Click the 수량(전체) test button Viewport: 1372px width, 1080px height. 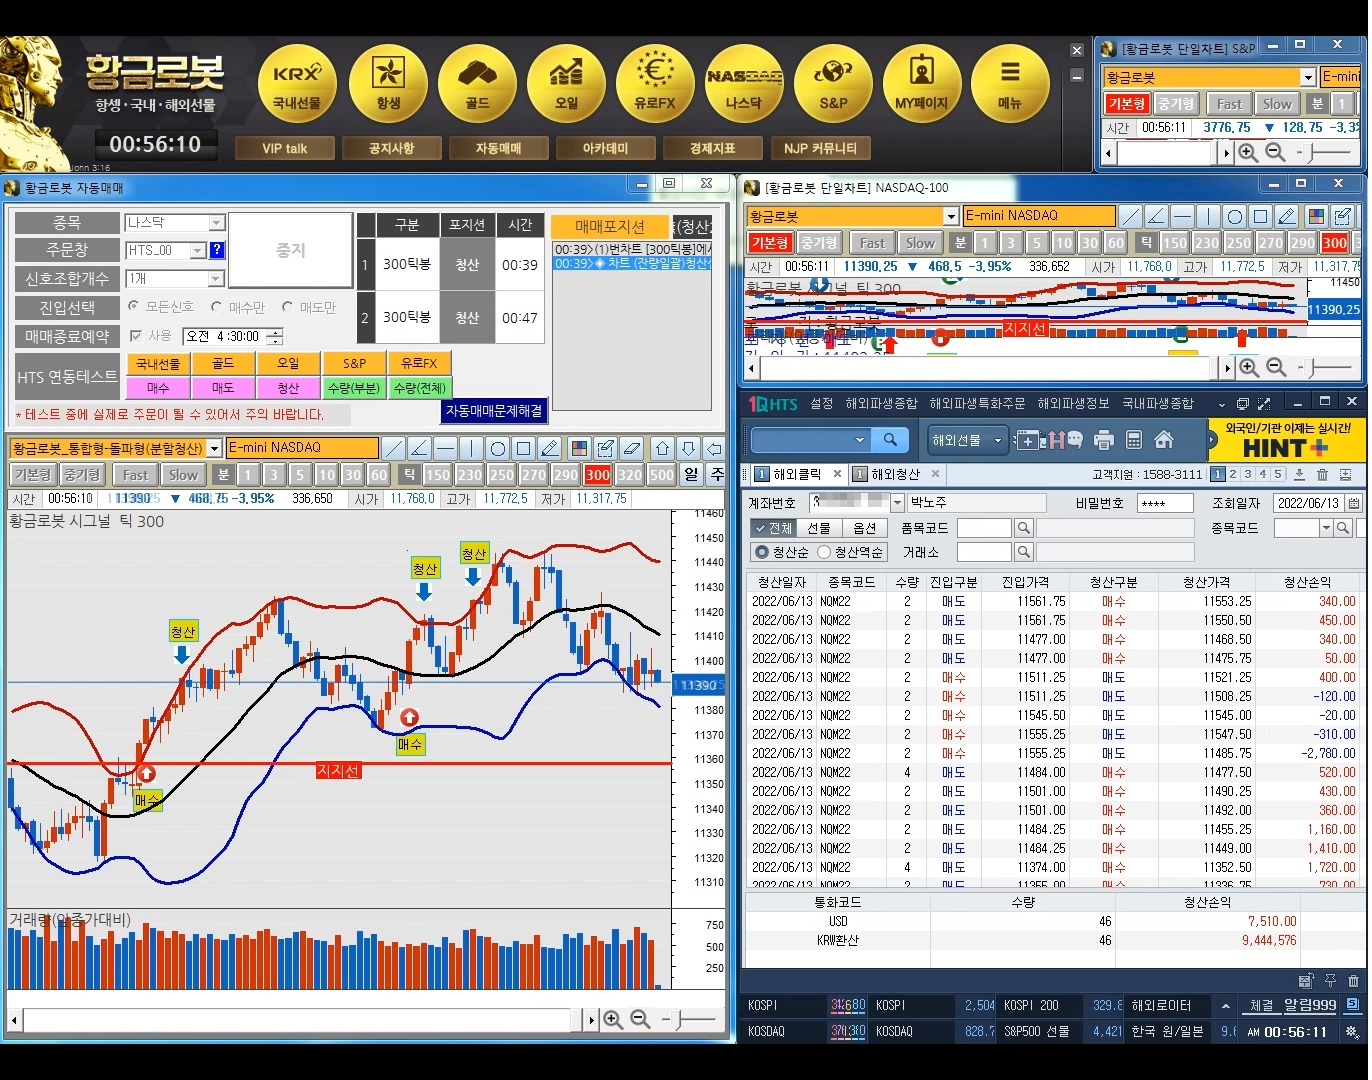420,387
